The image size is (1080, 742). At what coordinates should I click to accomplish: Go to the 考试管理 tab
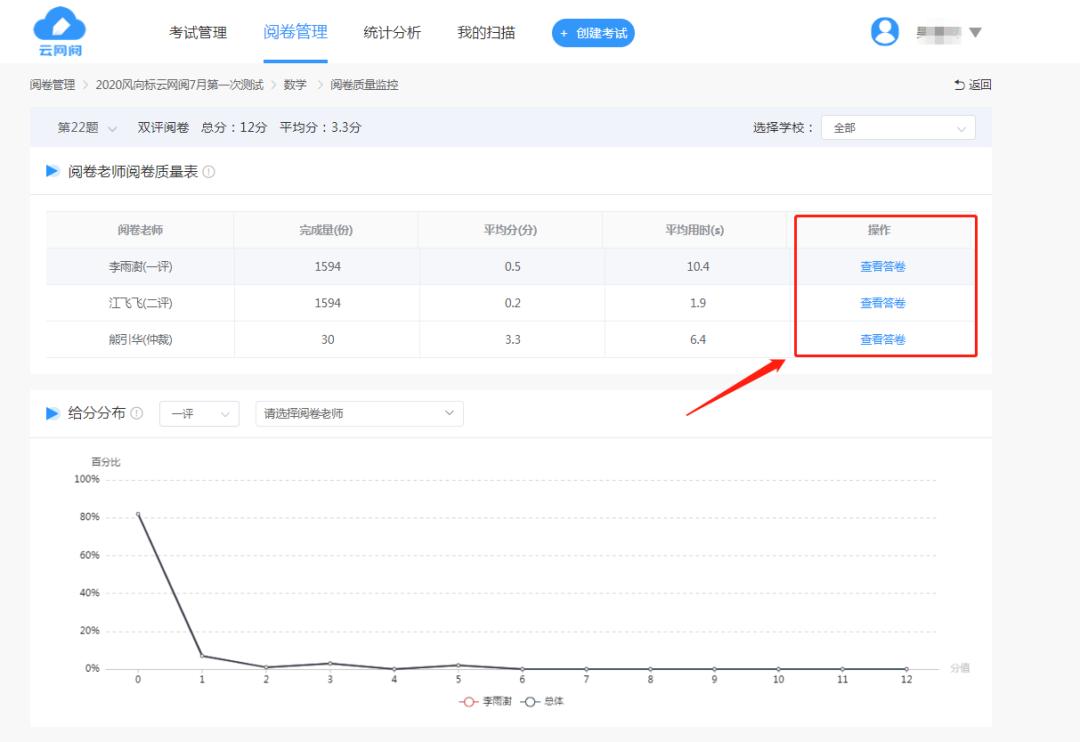(x=201, y=31)
